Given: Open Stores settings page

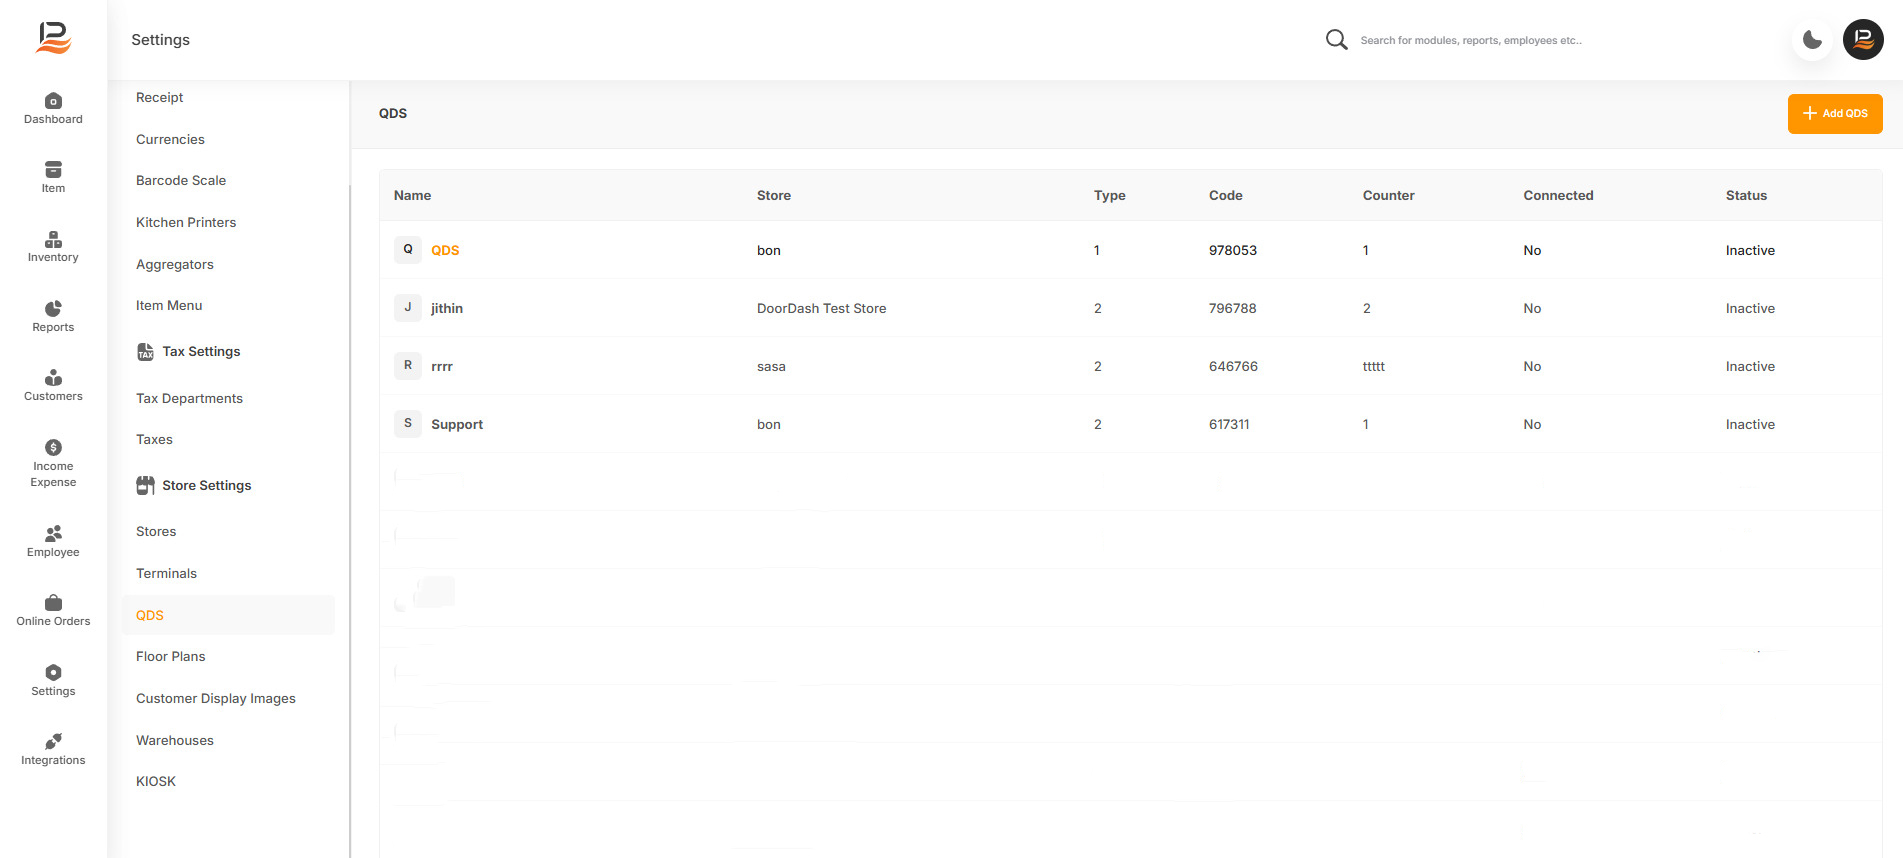Looking at the screenshot, I should tap(156, 531).
